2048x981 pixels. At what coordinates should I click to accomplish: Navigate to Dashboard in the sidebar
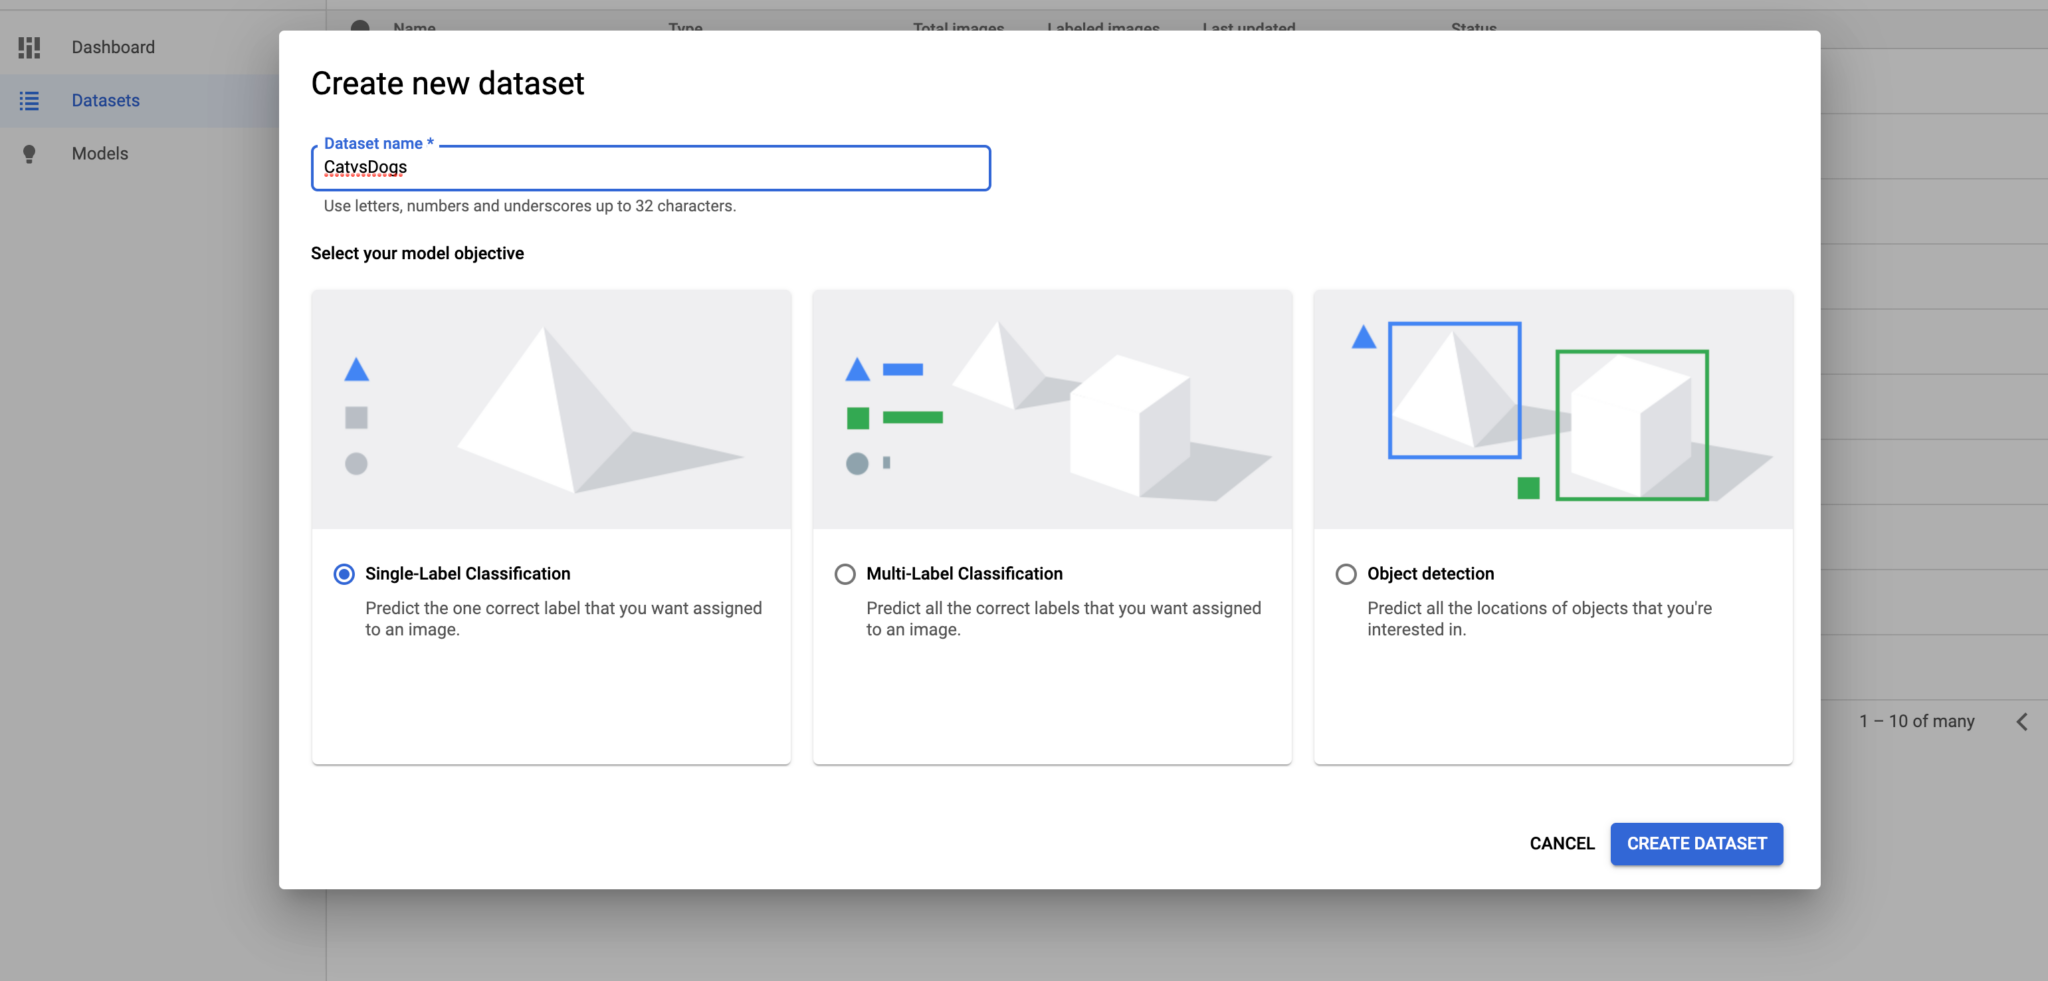pyautogui.click(x=113, y=46)
